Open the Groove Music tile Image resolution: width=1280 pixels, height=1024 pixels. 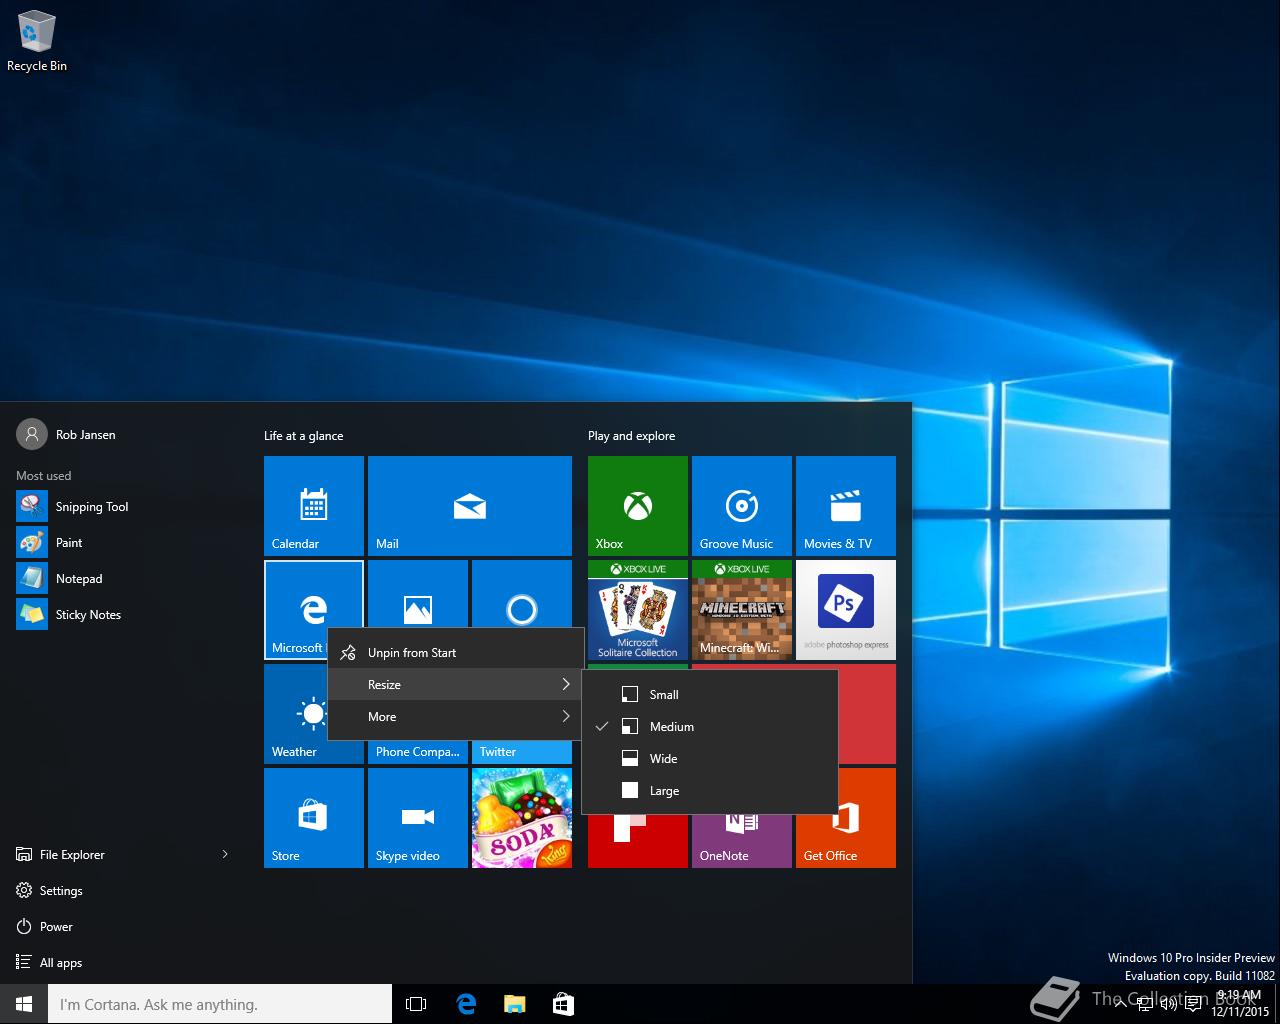742,506
